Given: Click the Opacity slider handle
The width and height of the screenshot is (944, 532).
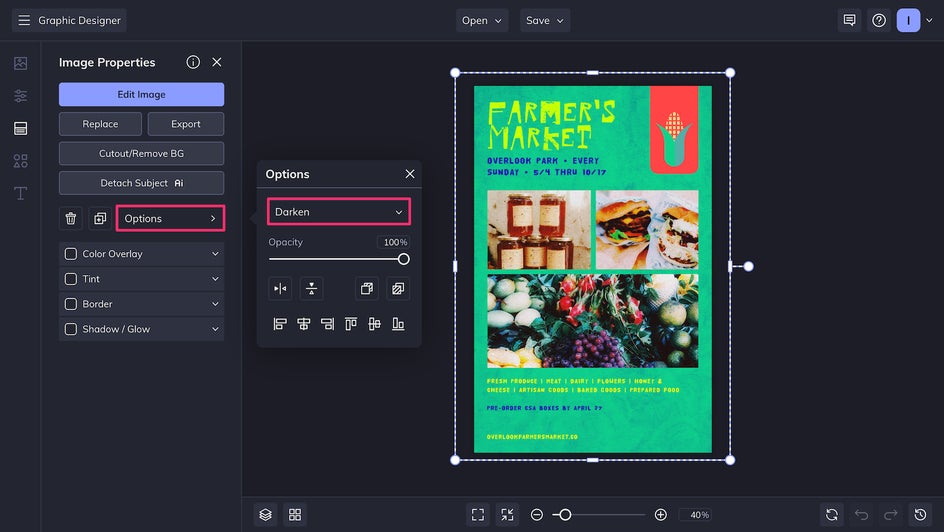Looking at the screenshot, I should click(x=403, y=259).
